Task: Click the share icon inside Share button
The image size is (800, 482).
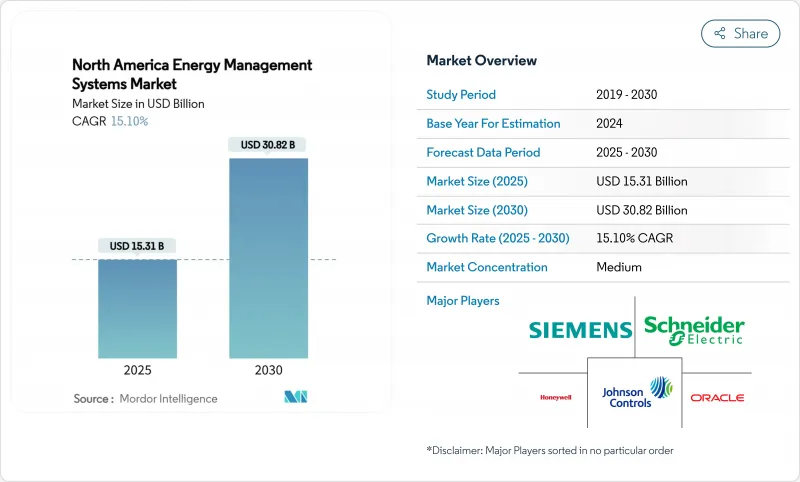Action: (x=719, y=33)
